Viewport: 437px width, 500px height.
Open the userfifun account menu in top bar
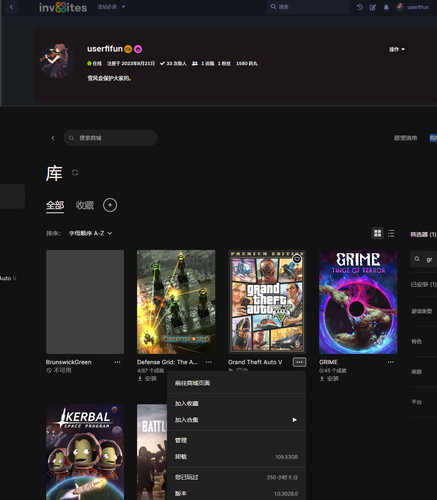412,7
